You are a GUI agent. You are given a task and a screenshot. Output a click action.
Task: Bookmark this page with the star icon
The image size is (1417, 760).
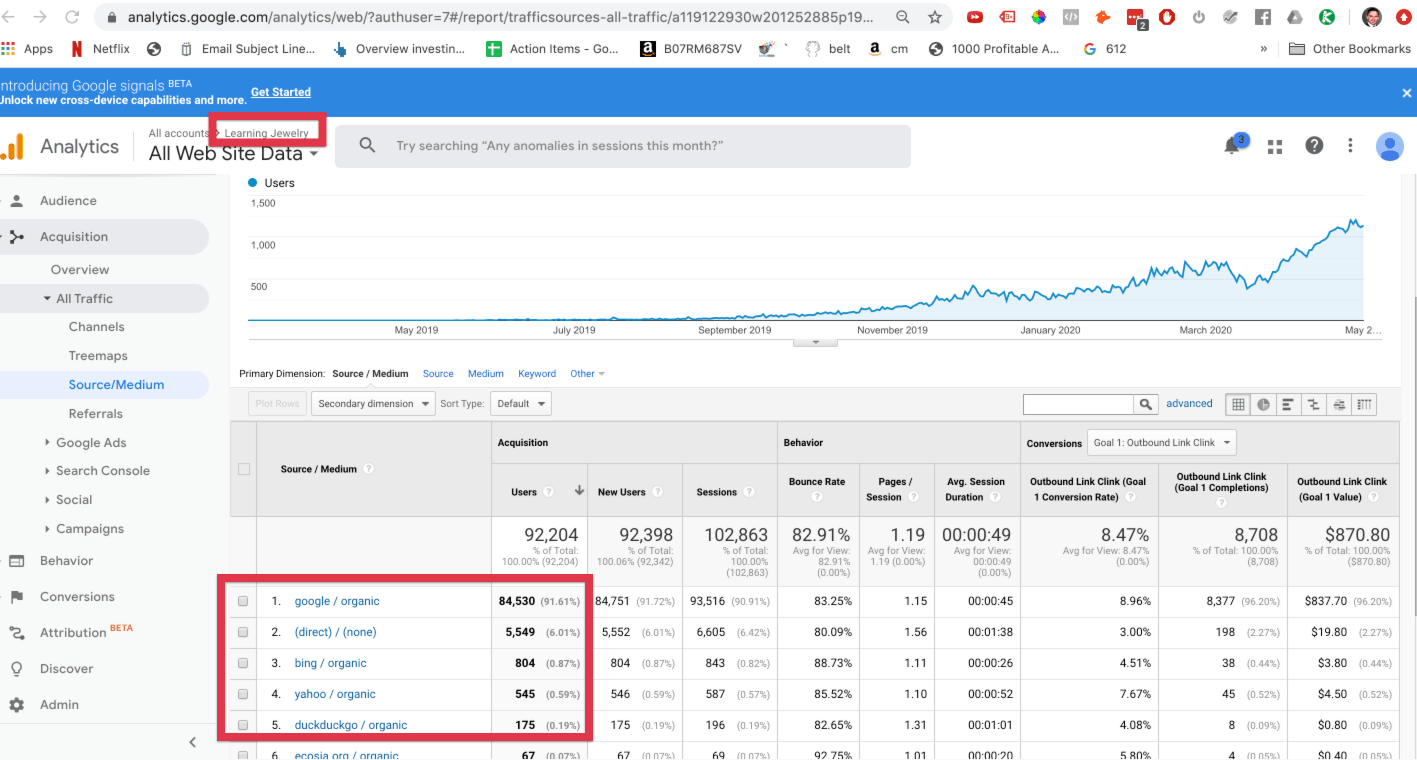[x=935, y=17]
